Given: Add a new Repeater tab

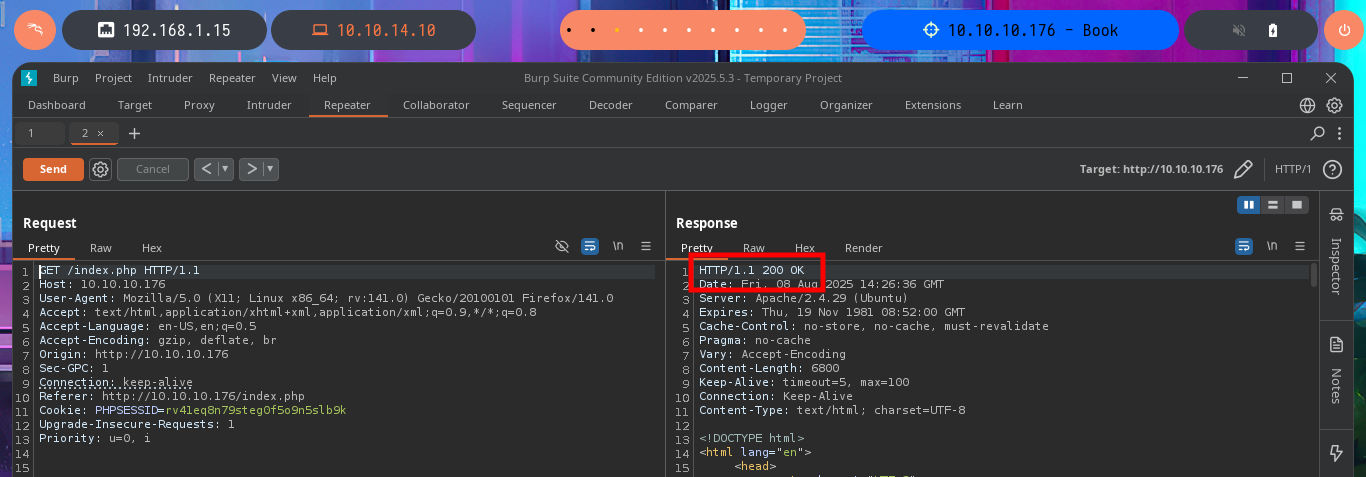Looking at the screenshot, I should pyautogui.click(x=134, y=133).
